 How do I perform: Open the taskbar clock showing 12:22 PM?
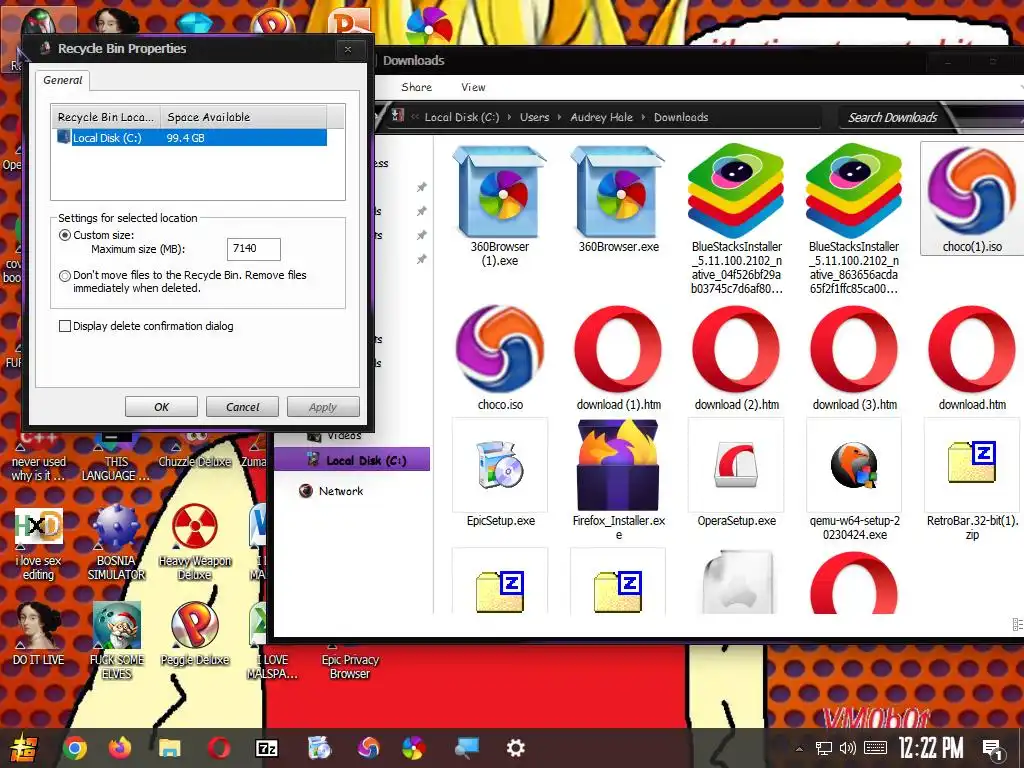point(931,748)
